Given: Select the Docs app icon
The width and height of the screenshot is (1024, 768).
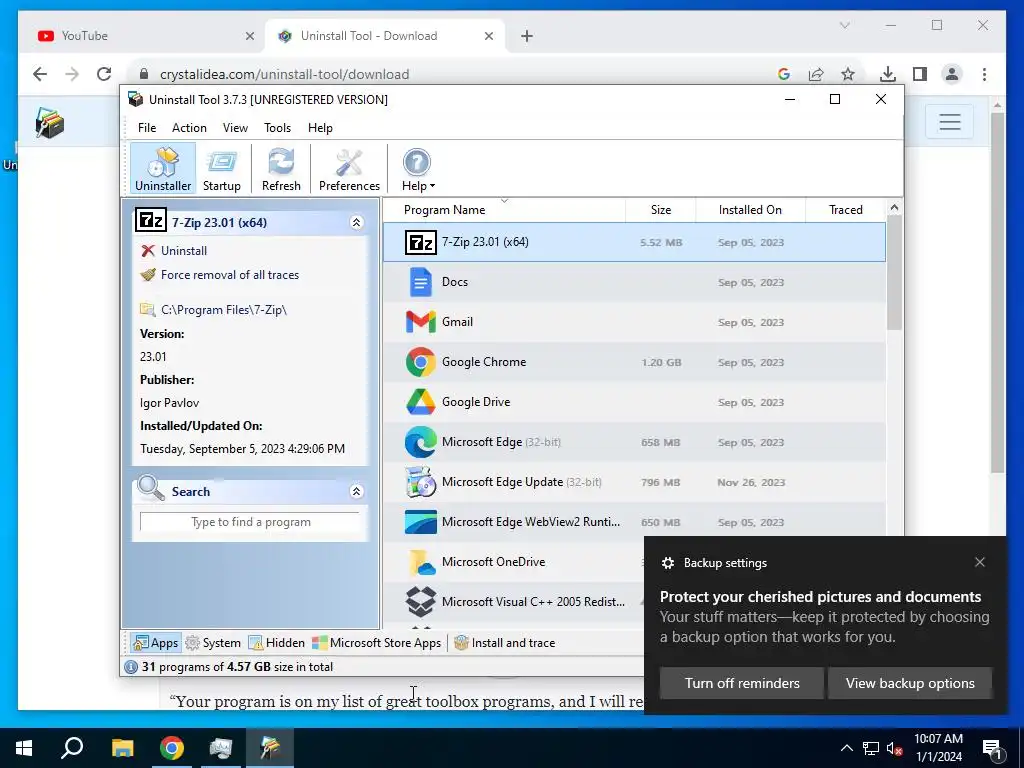Looking at the screenshot, I should coord(421,282).
